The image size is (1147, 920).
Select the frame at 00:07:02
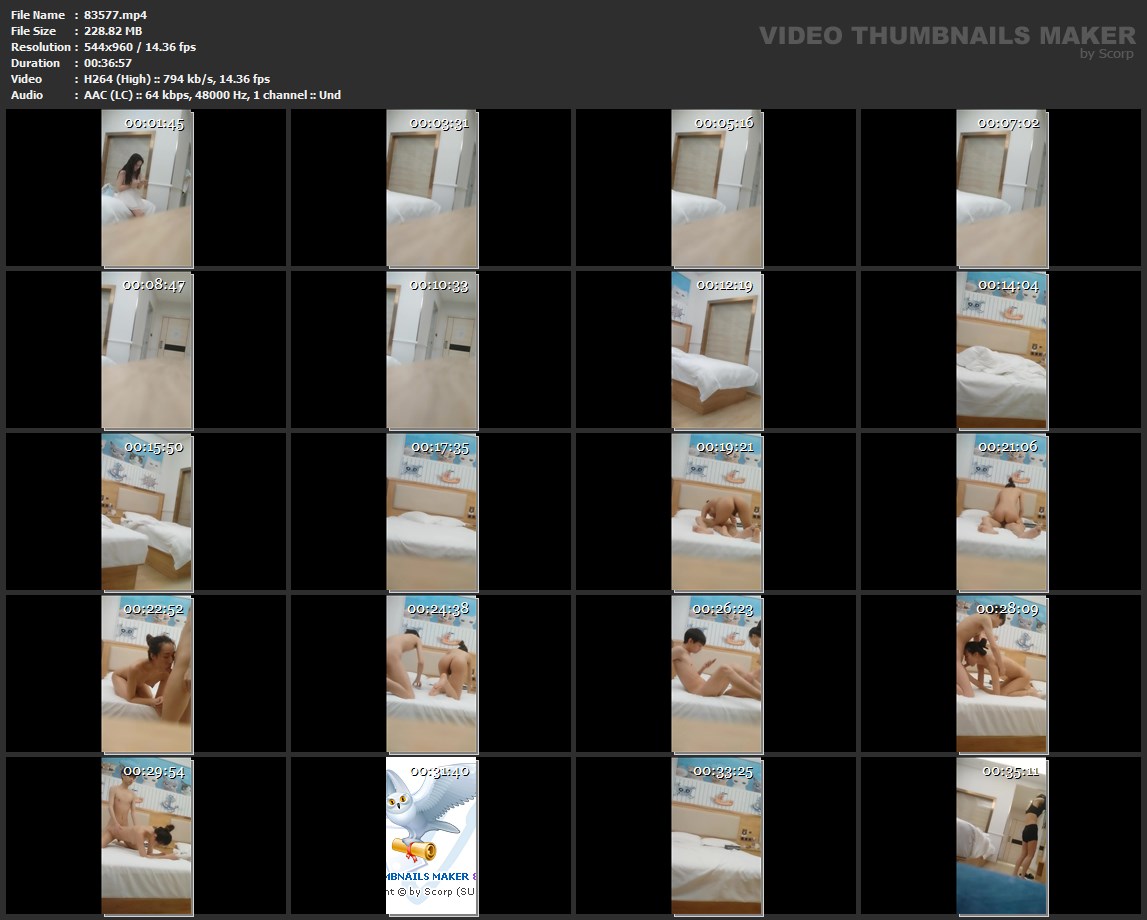[x=1001, y=188]
